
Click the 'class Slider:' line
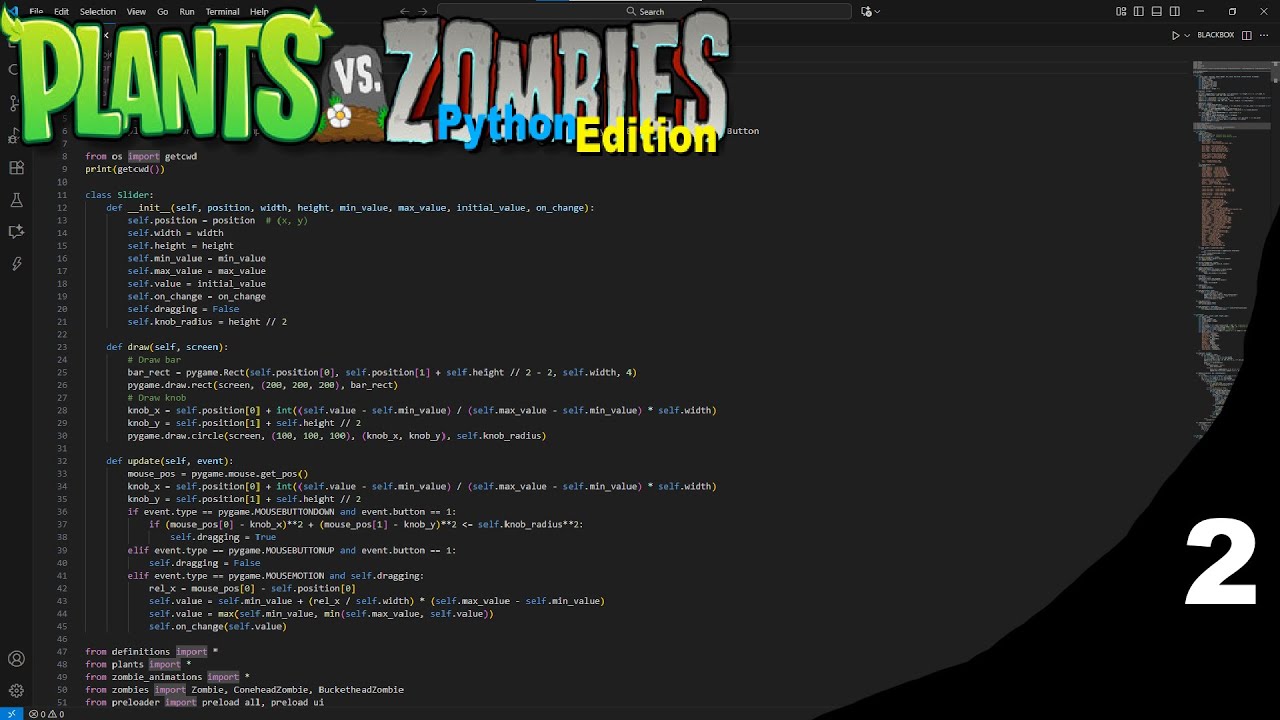click(119, 195)
